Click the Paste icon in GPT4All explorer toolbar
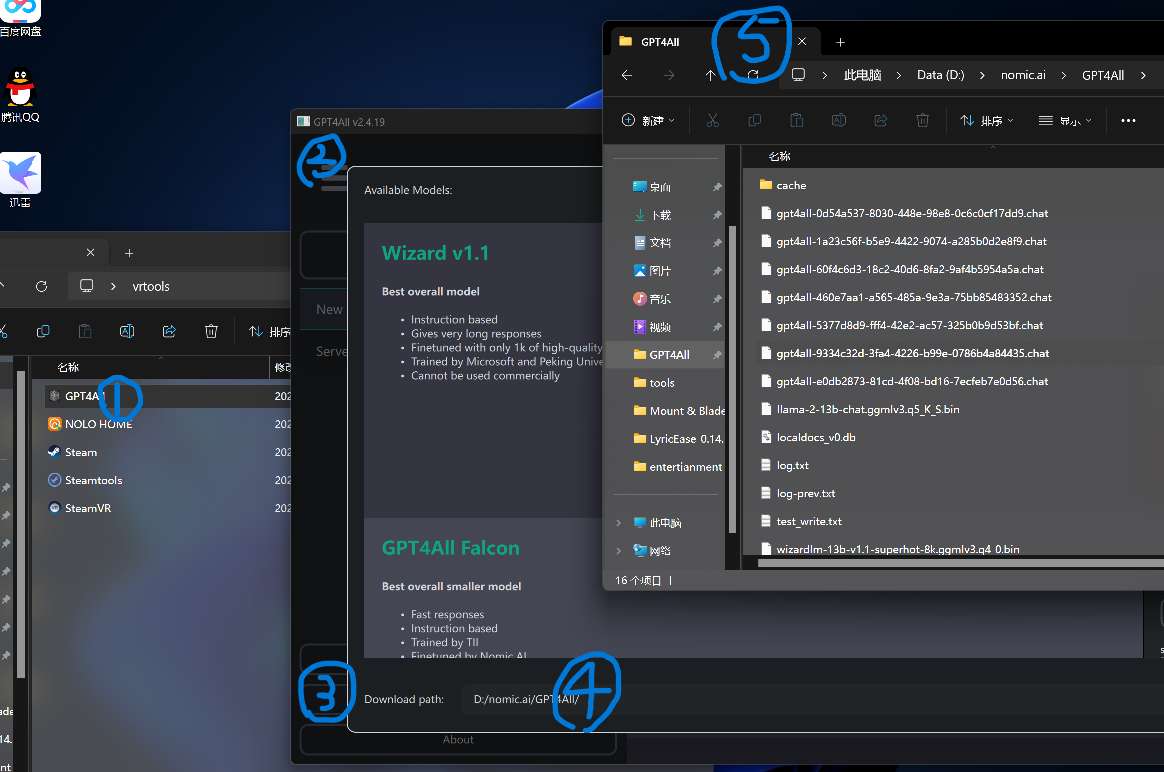The width and height of the screenshot is (1164, 772). (797, 120)
